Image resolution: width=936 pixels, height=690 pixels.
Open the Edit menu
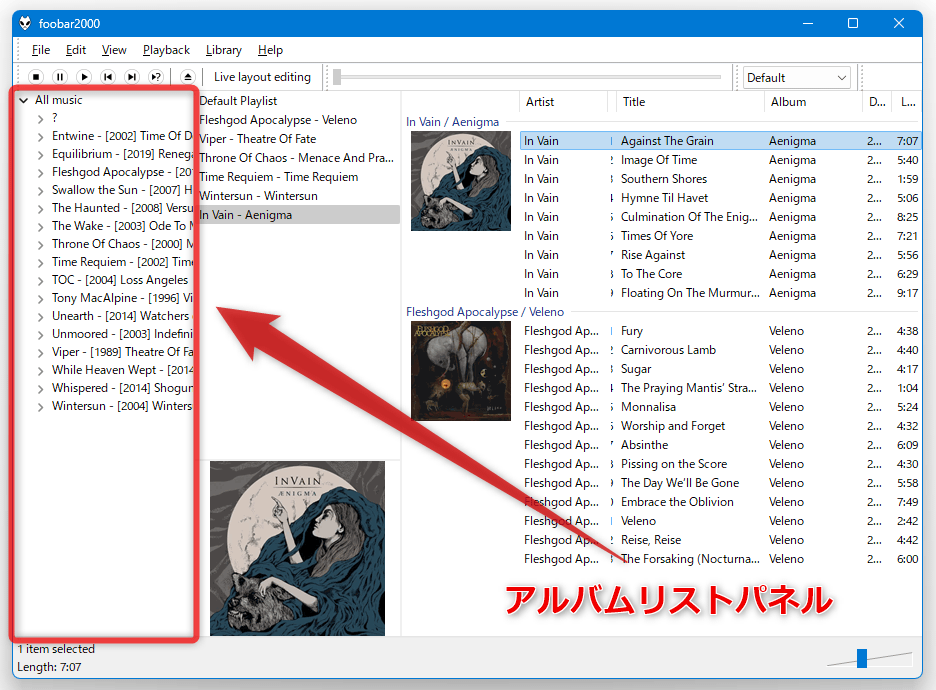(76, 50)
